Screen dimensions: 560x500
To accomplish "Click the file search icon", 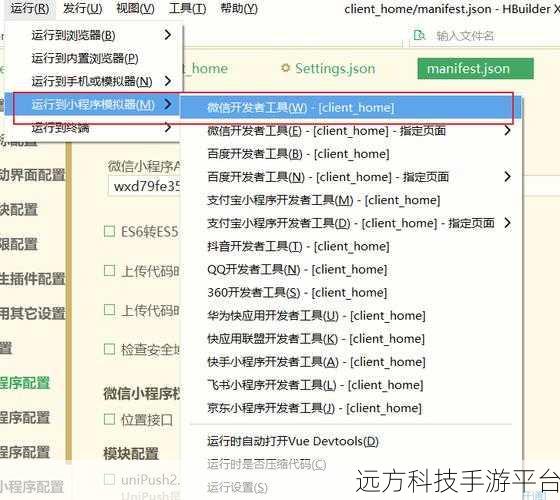I will (x=419, y=35).
